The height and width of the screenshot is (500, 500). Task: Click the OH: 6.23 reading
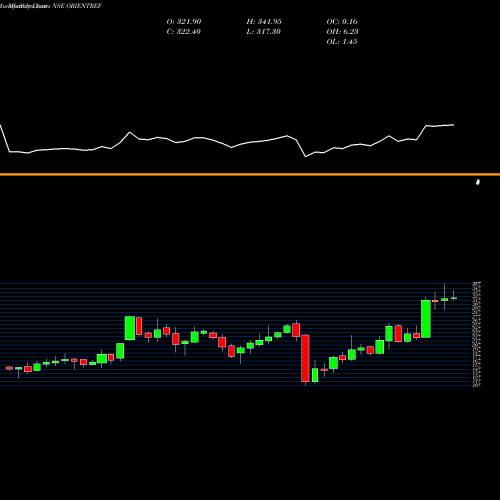342,32
